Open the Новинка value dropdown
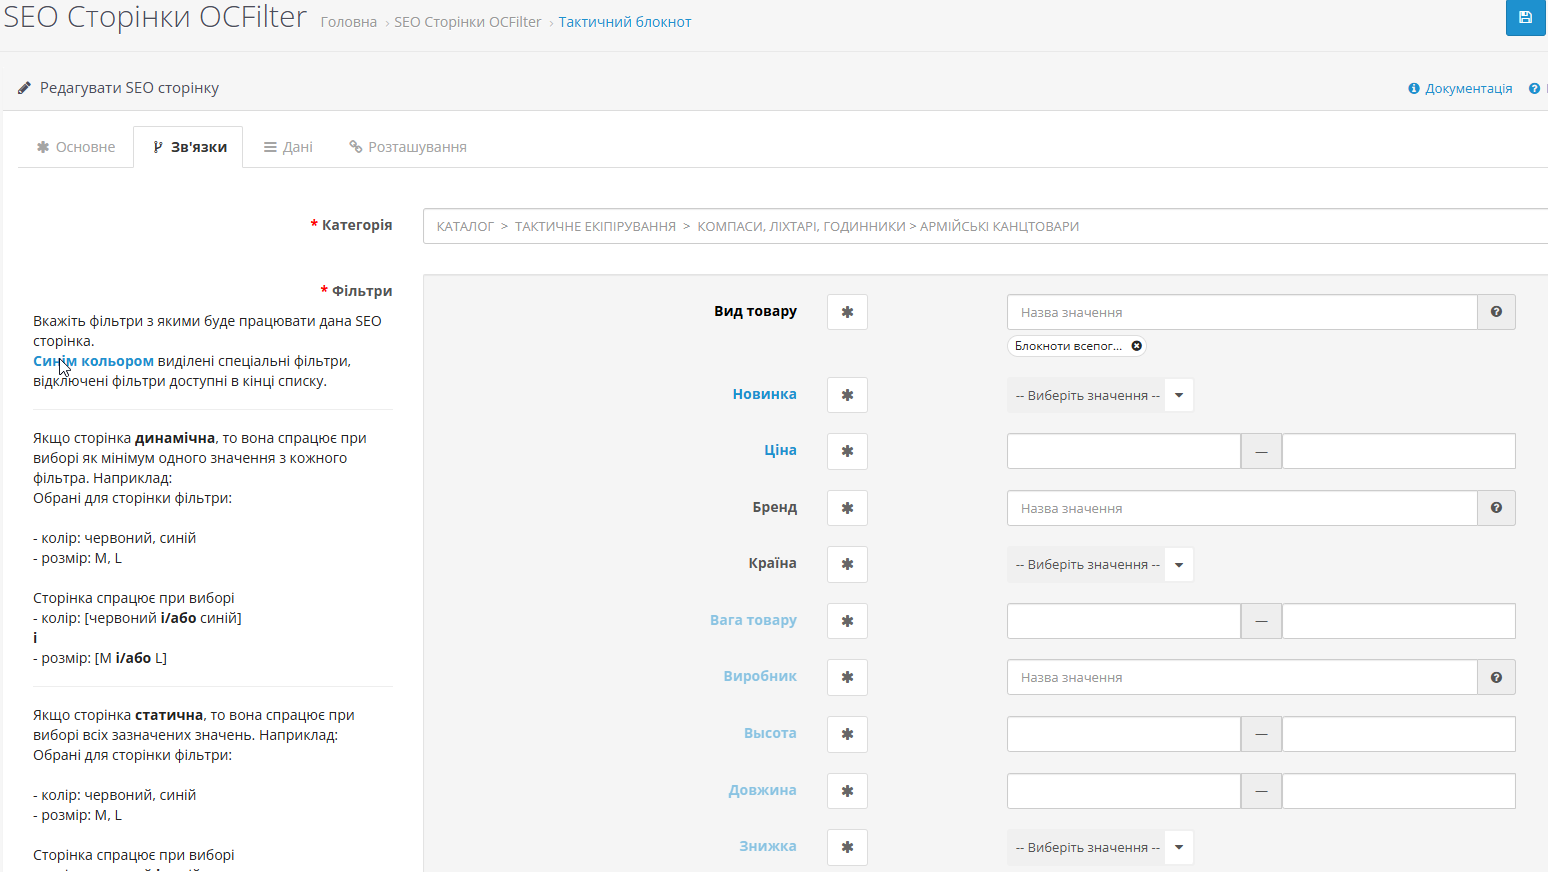The height and width of the screenshot is (872, 1548). coord(1100,395)
